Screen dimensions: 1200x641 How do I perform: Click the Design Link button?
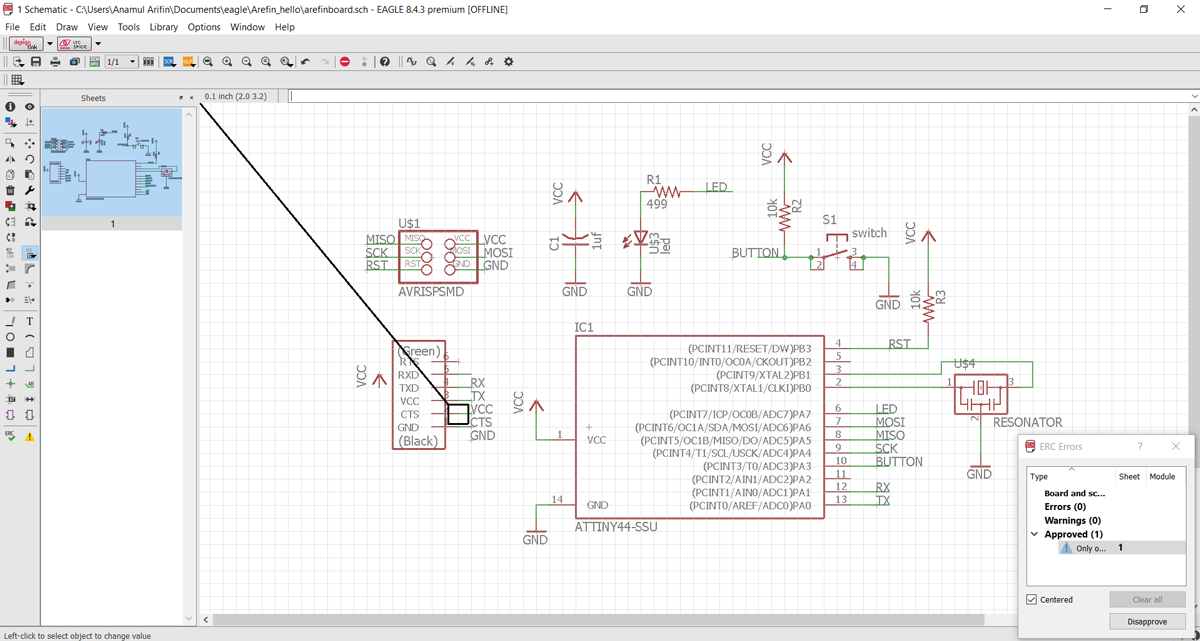tap(24, 44)
